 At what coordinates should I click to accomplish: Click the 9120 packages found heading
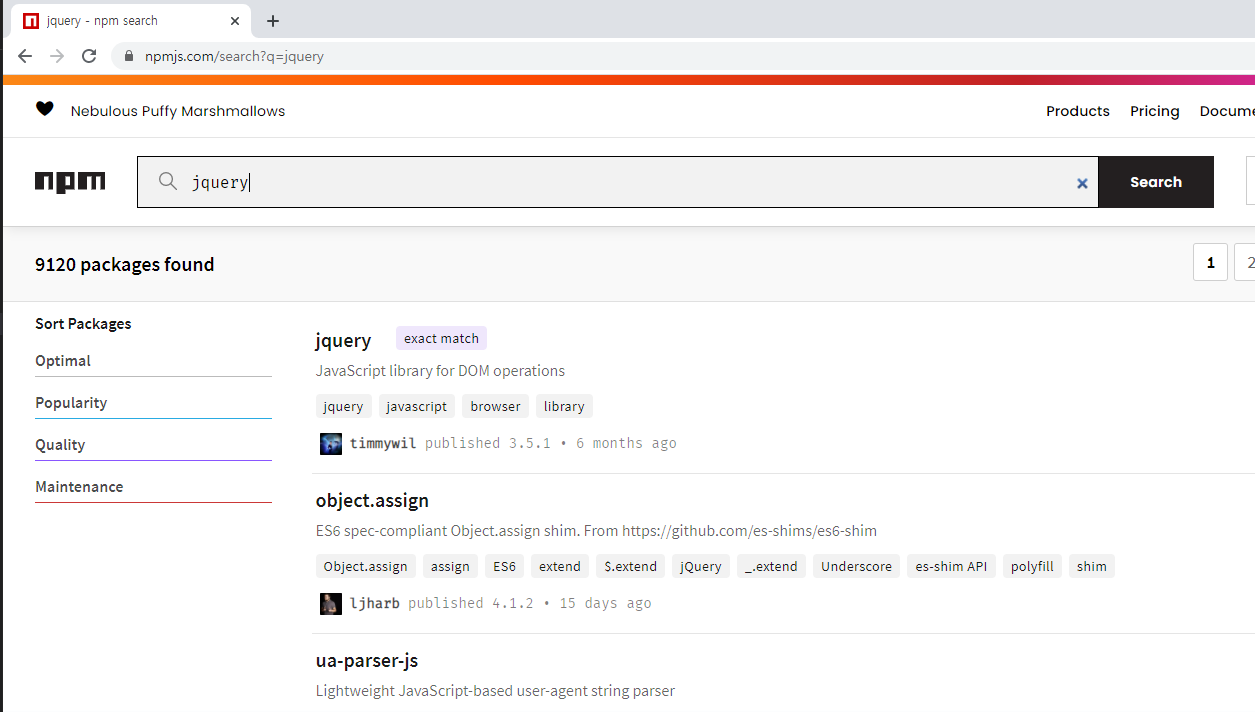[x=125, y=264]
